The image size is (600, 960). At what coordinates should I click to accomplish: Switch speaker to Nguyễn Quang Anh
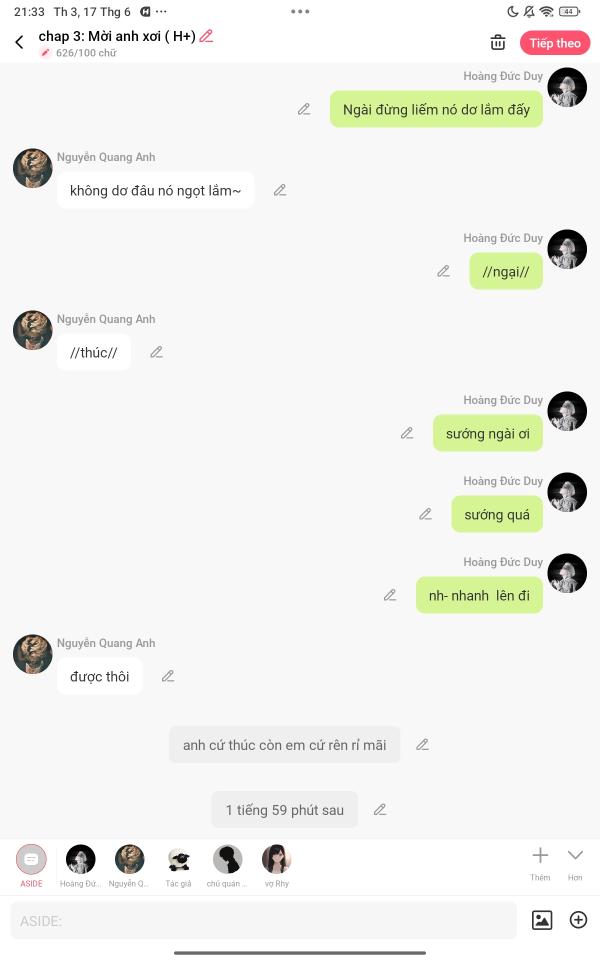tap(129, 865)
